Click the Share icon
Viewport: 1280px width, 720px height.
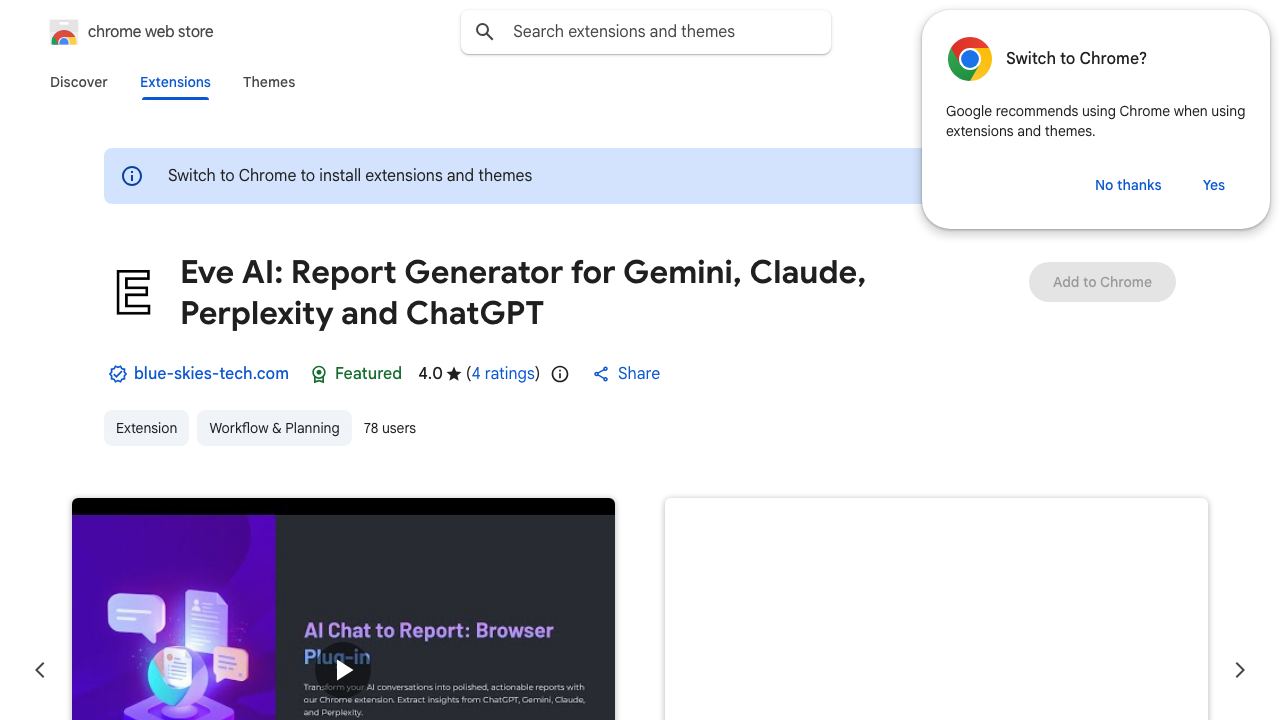(601, 374)
